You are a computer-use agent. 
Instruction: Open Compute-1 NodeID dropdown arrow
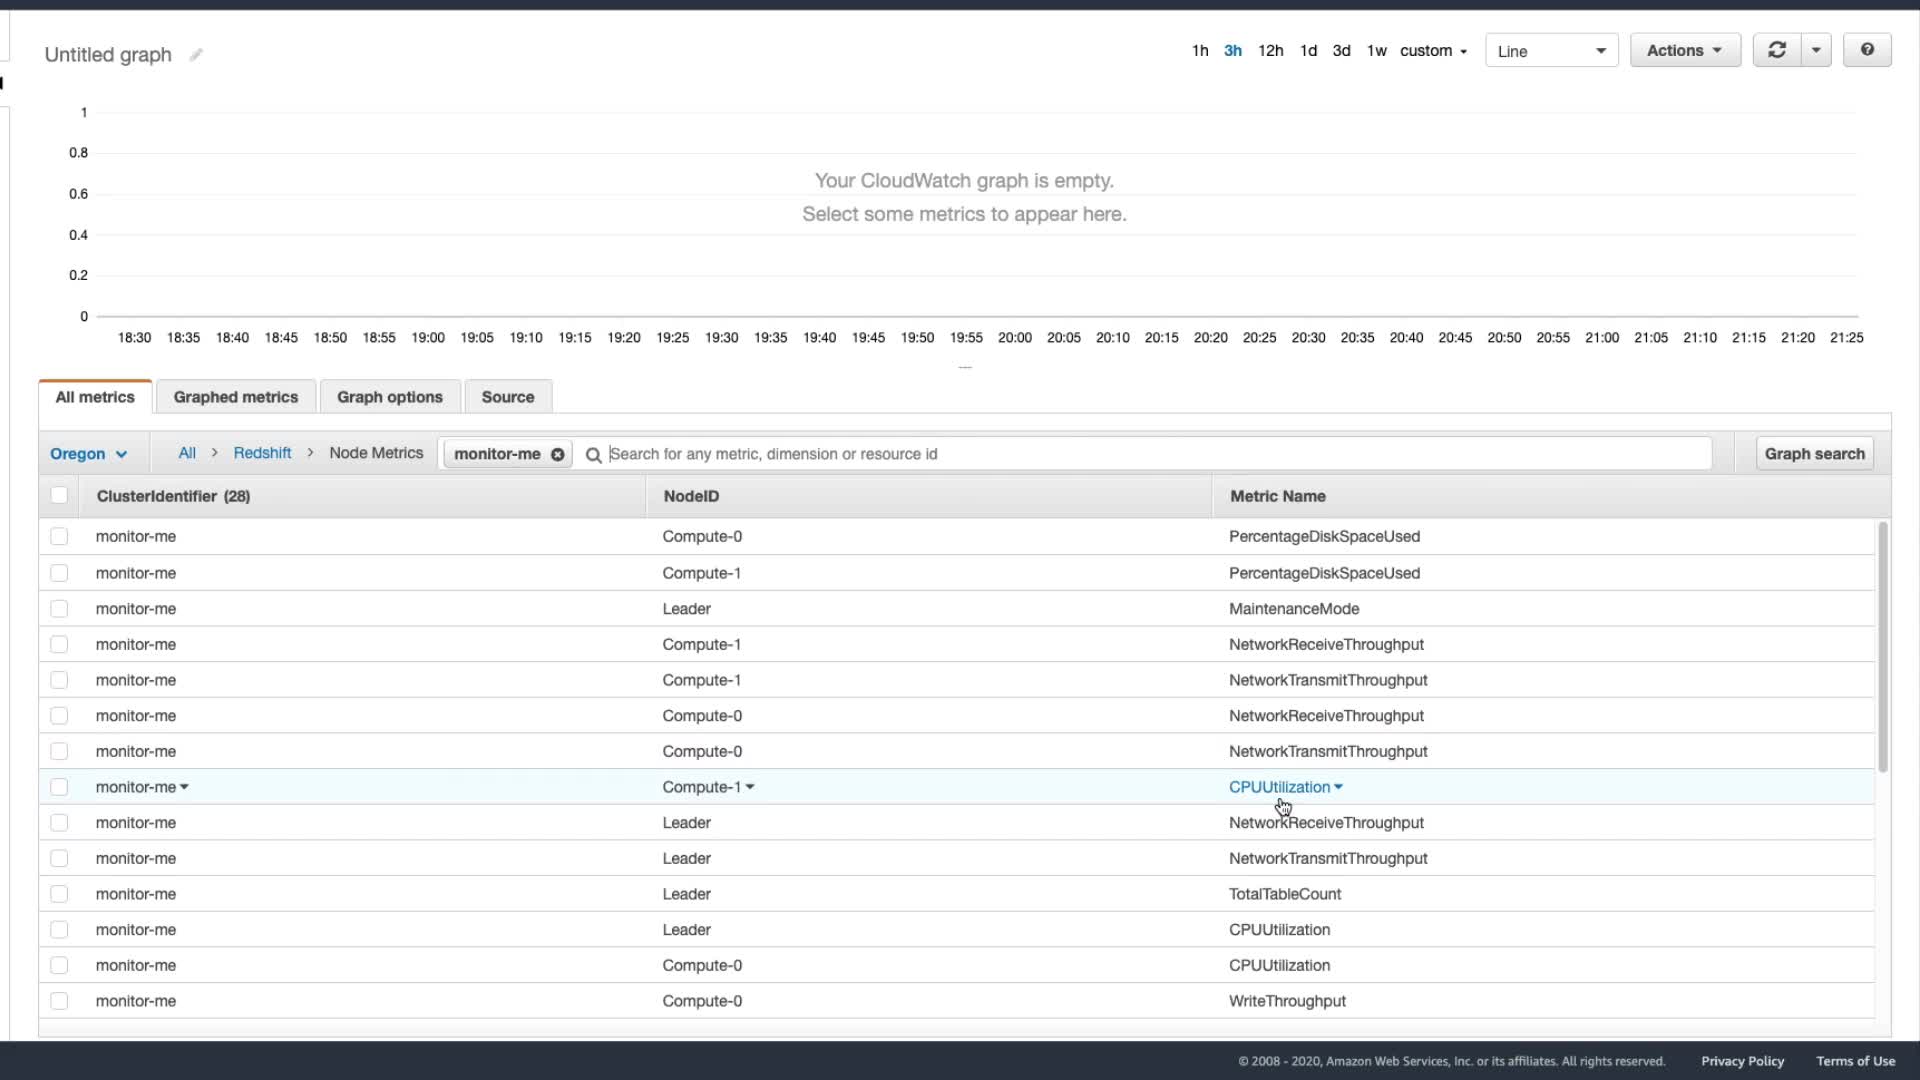(x=750, y=787)
